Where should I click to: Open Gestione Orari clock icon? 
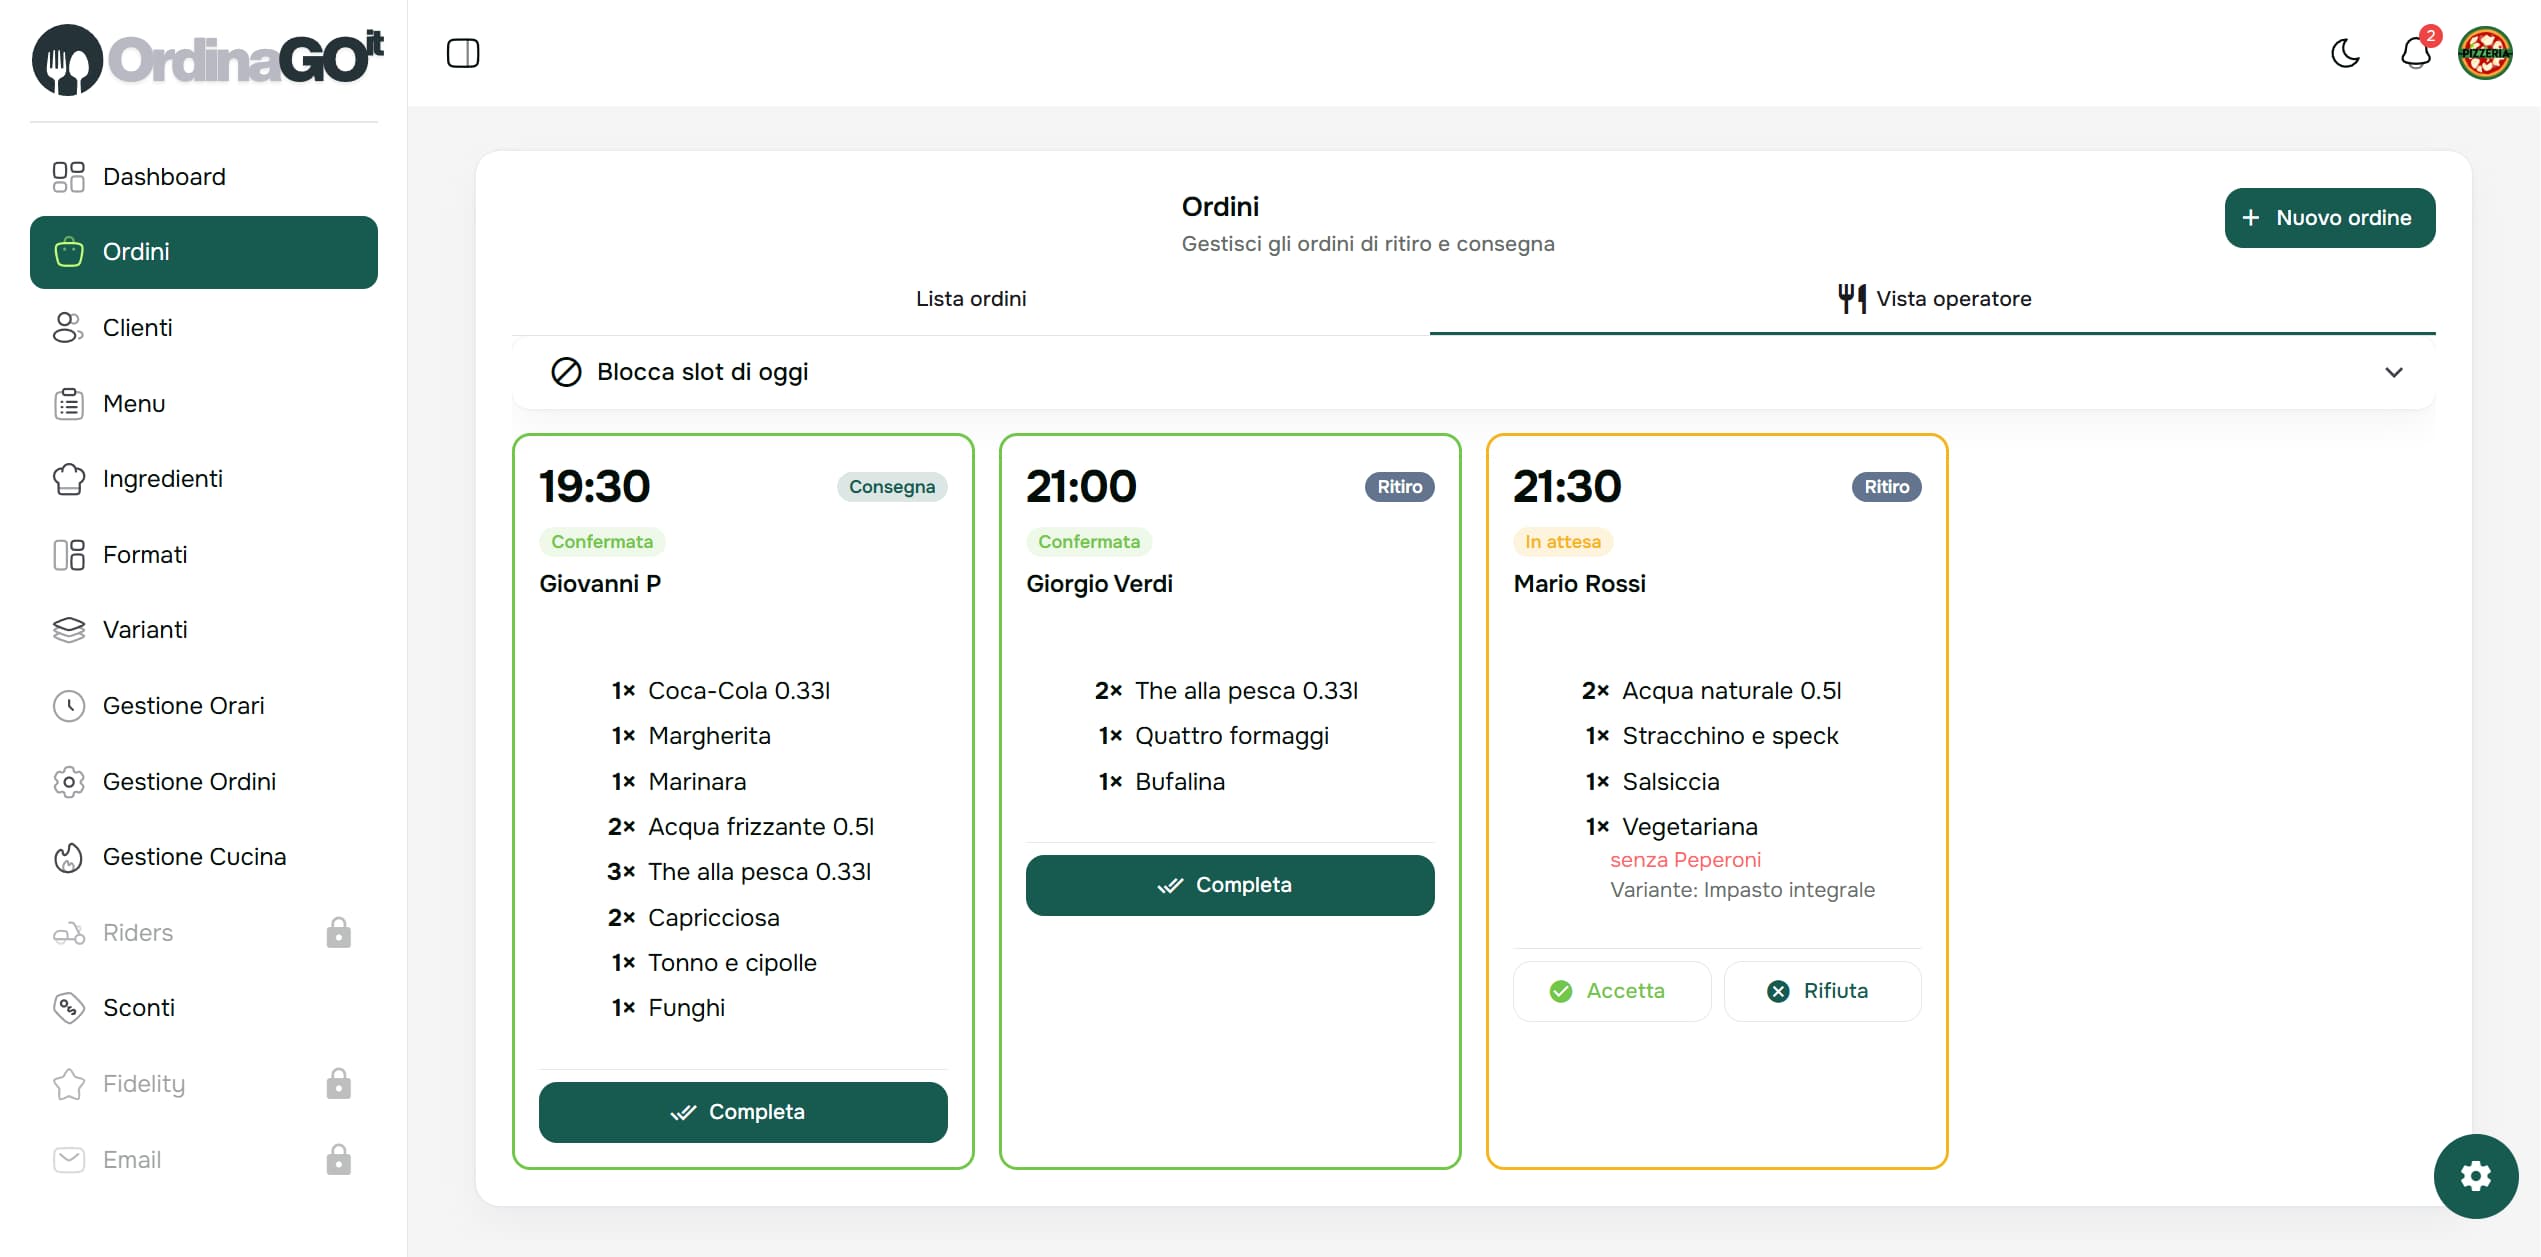[68, 706]
